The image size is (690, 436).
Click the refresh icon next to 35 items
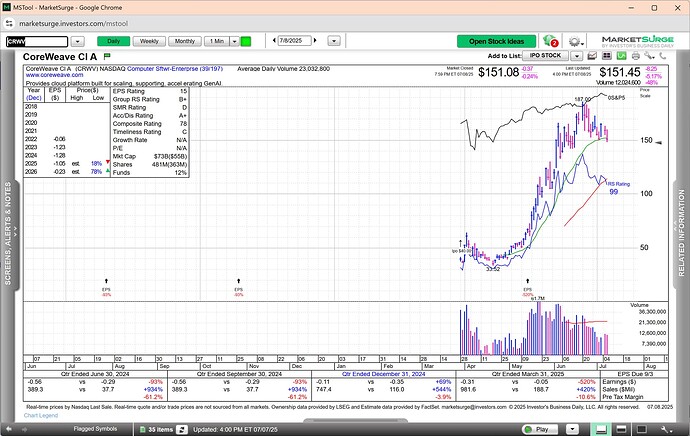pos(182,429)
